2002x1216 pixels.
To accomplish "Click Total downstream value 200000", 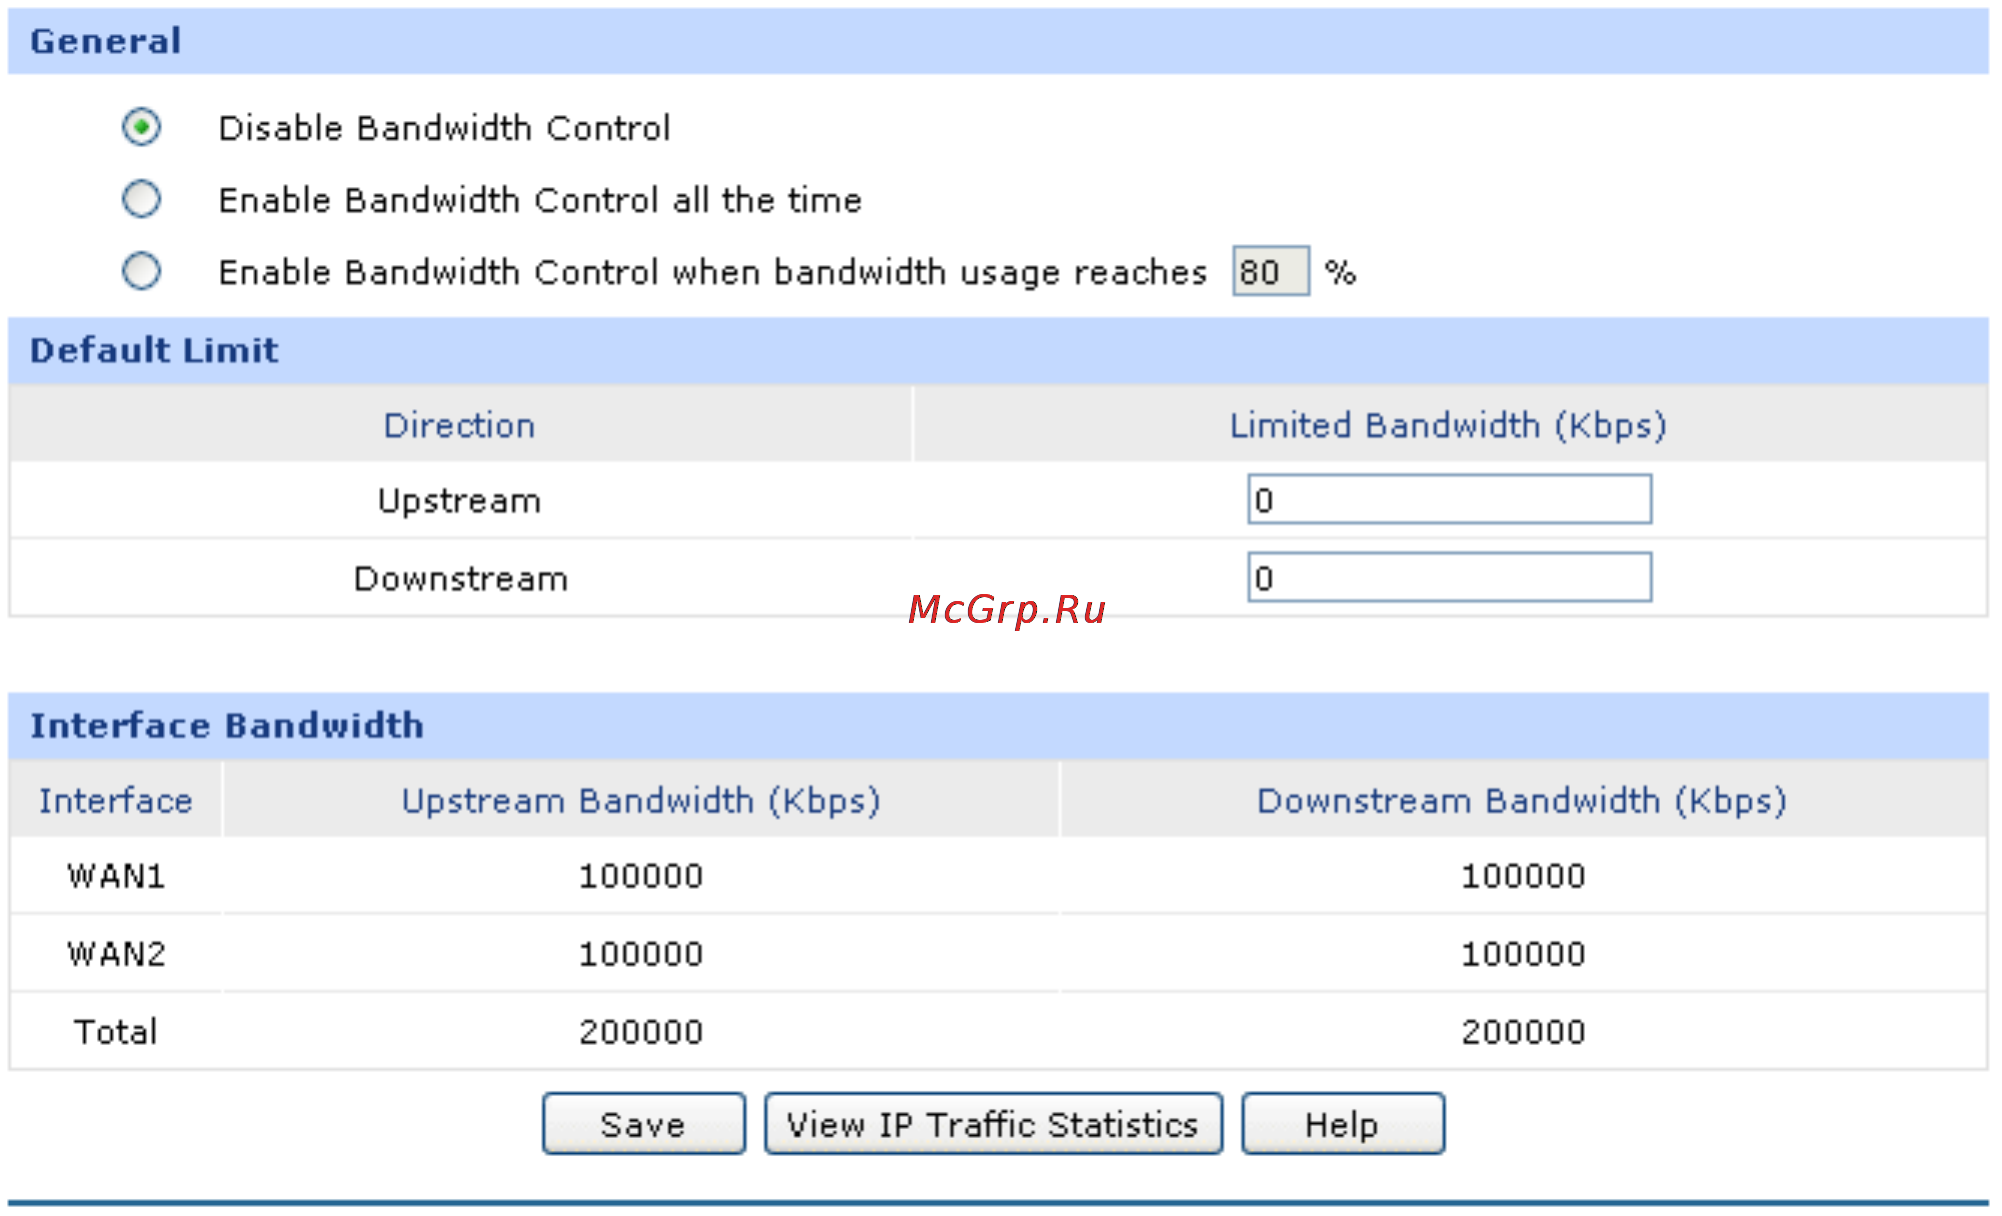I will pos(1523,1032).
